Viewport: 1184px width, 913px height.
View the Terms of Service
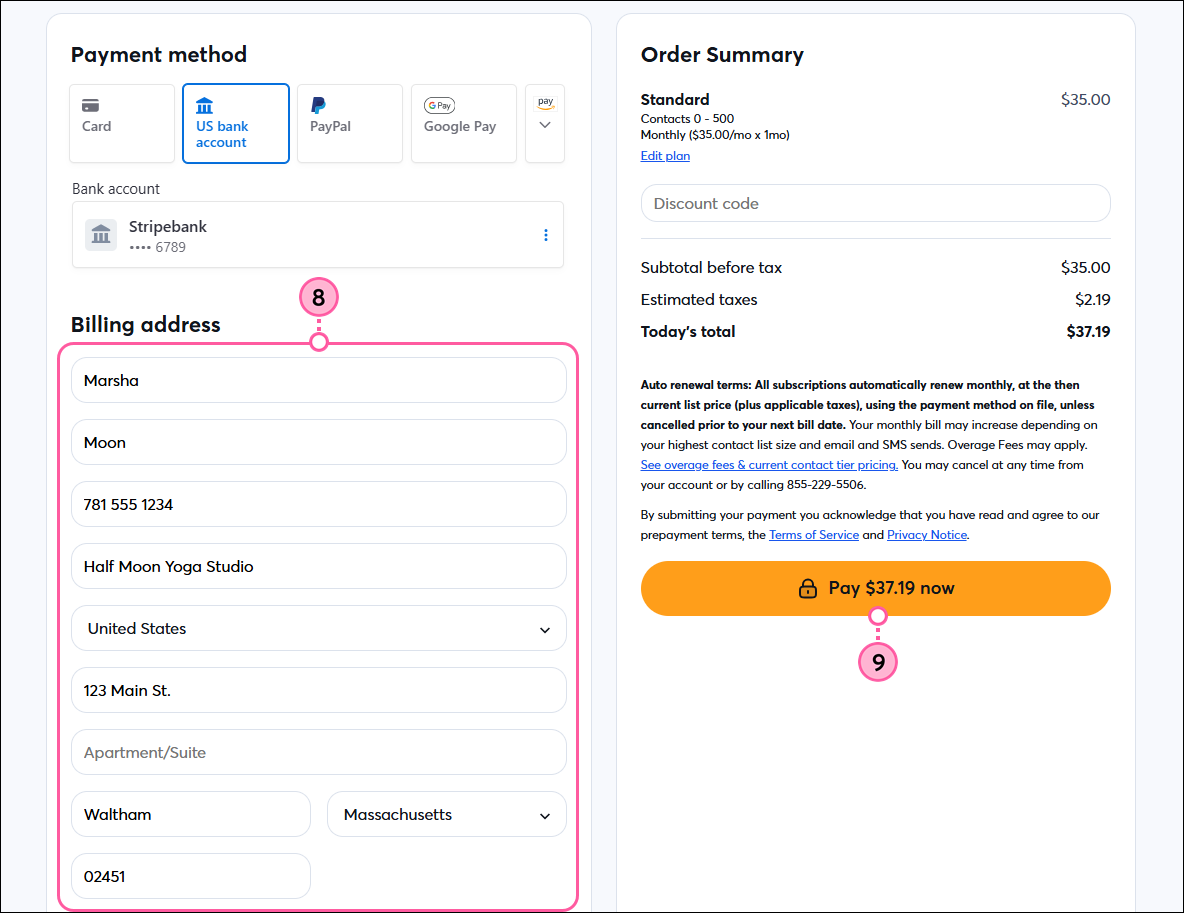click(x=813, y=534)
